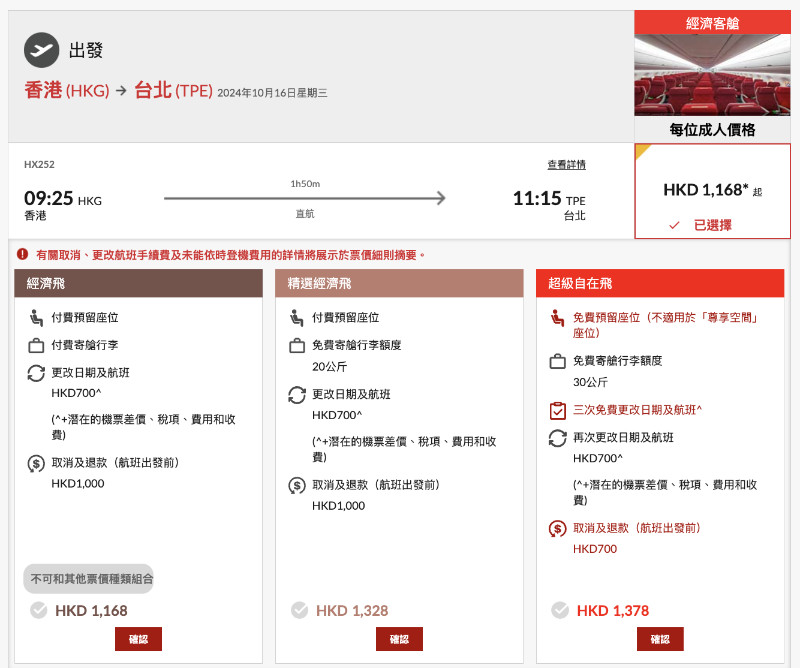This screenshot has height=668, width=800.
Task: Open 查看詳情 flight details link
Action: point(566,165)
